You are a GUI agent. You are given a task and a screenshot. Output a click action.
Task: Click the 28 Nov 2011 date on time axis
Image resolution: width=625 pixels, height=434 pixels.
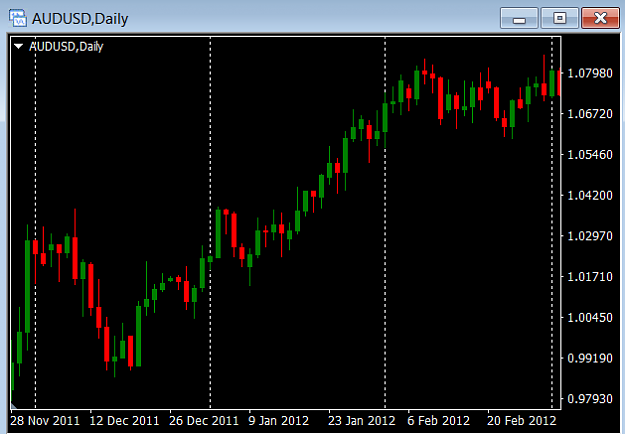45,420
